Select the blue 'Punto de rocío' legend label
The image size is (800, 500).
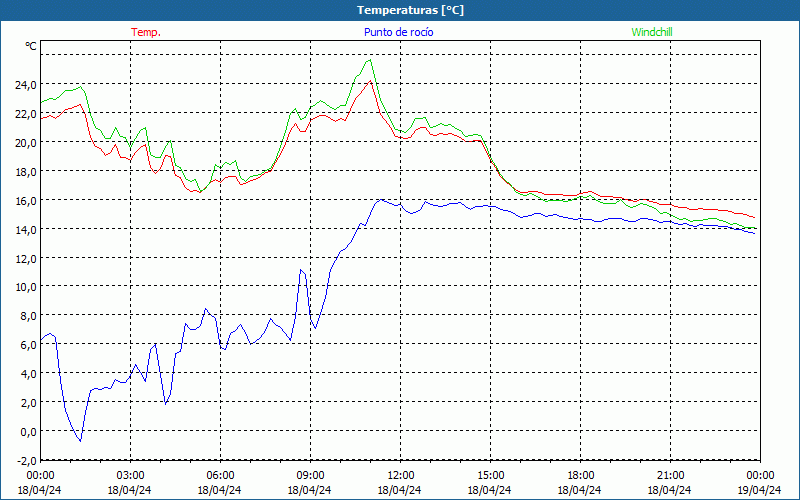point(398,32)
